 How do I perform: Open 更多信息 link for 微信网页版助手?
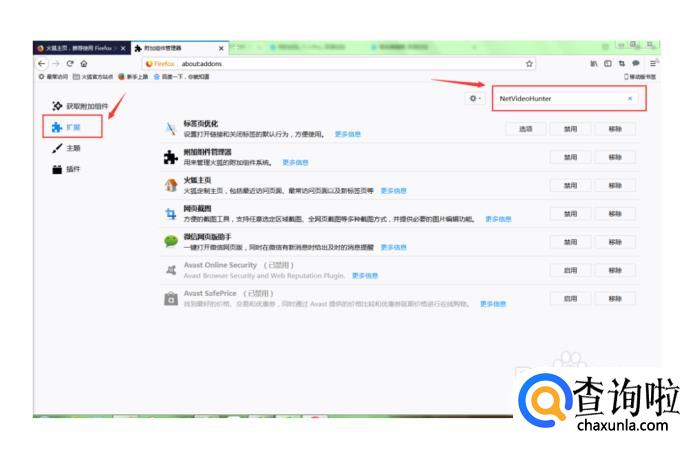tap(394, 247)
